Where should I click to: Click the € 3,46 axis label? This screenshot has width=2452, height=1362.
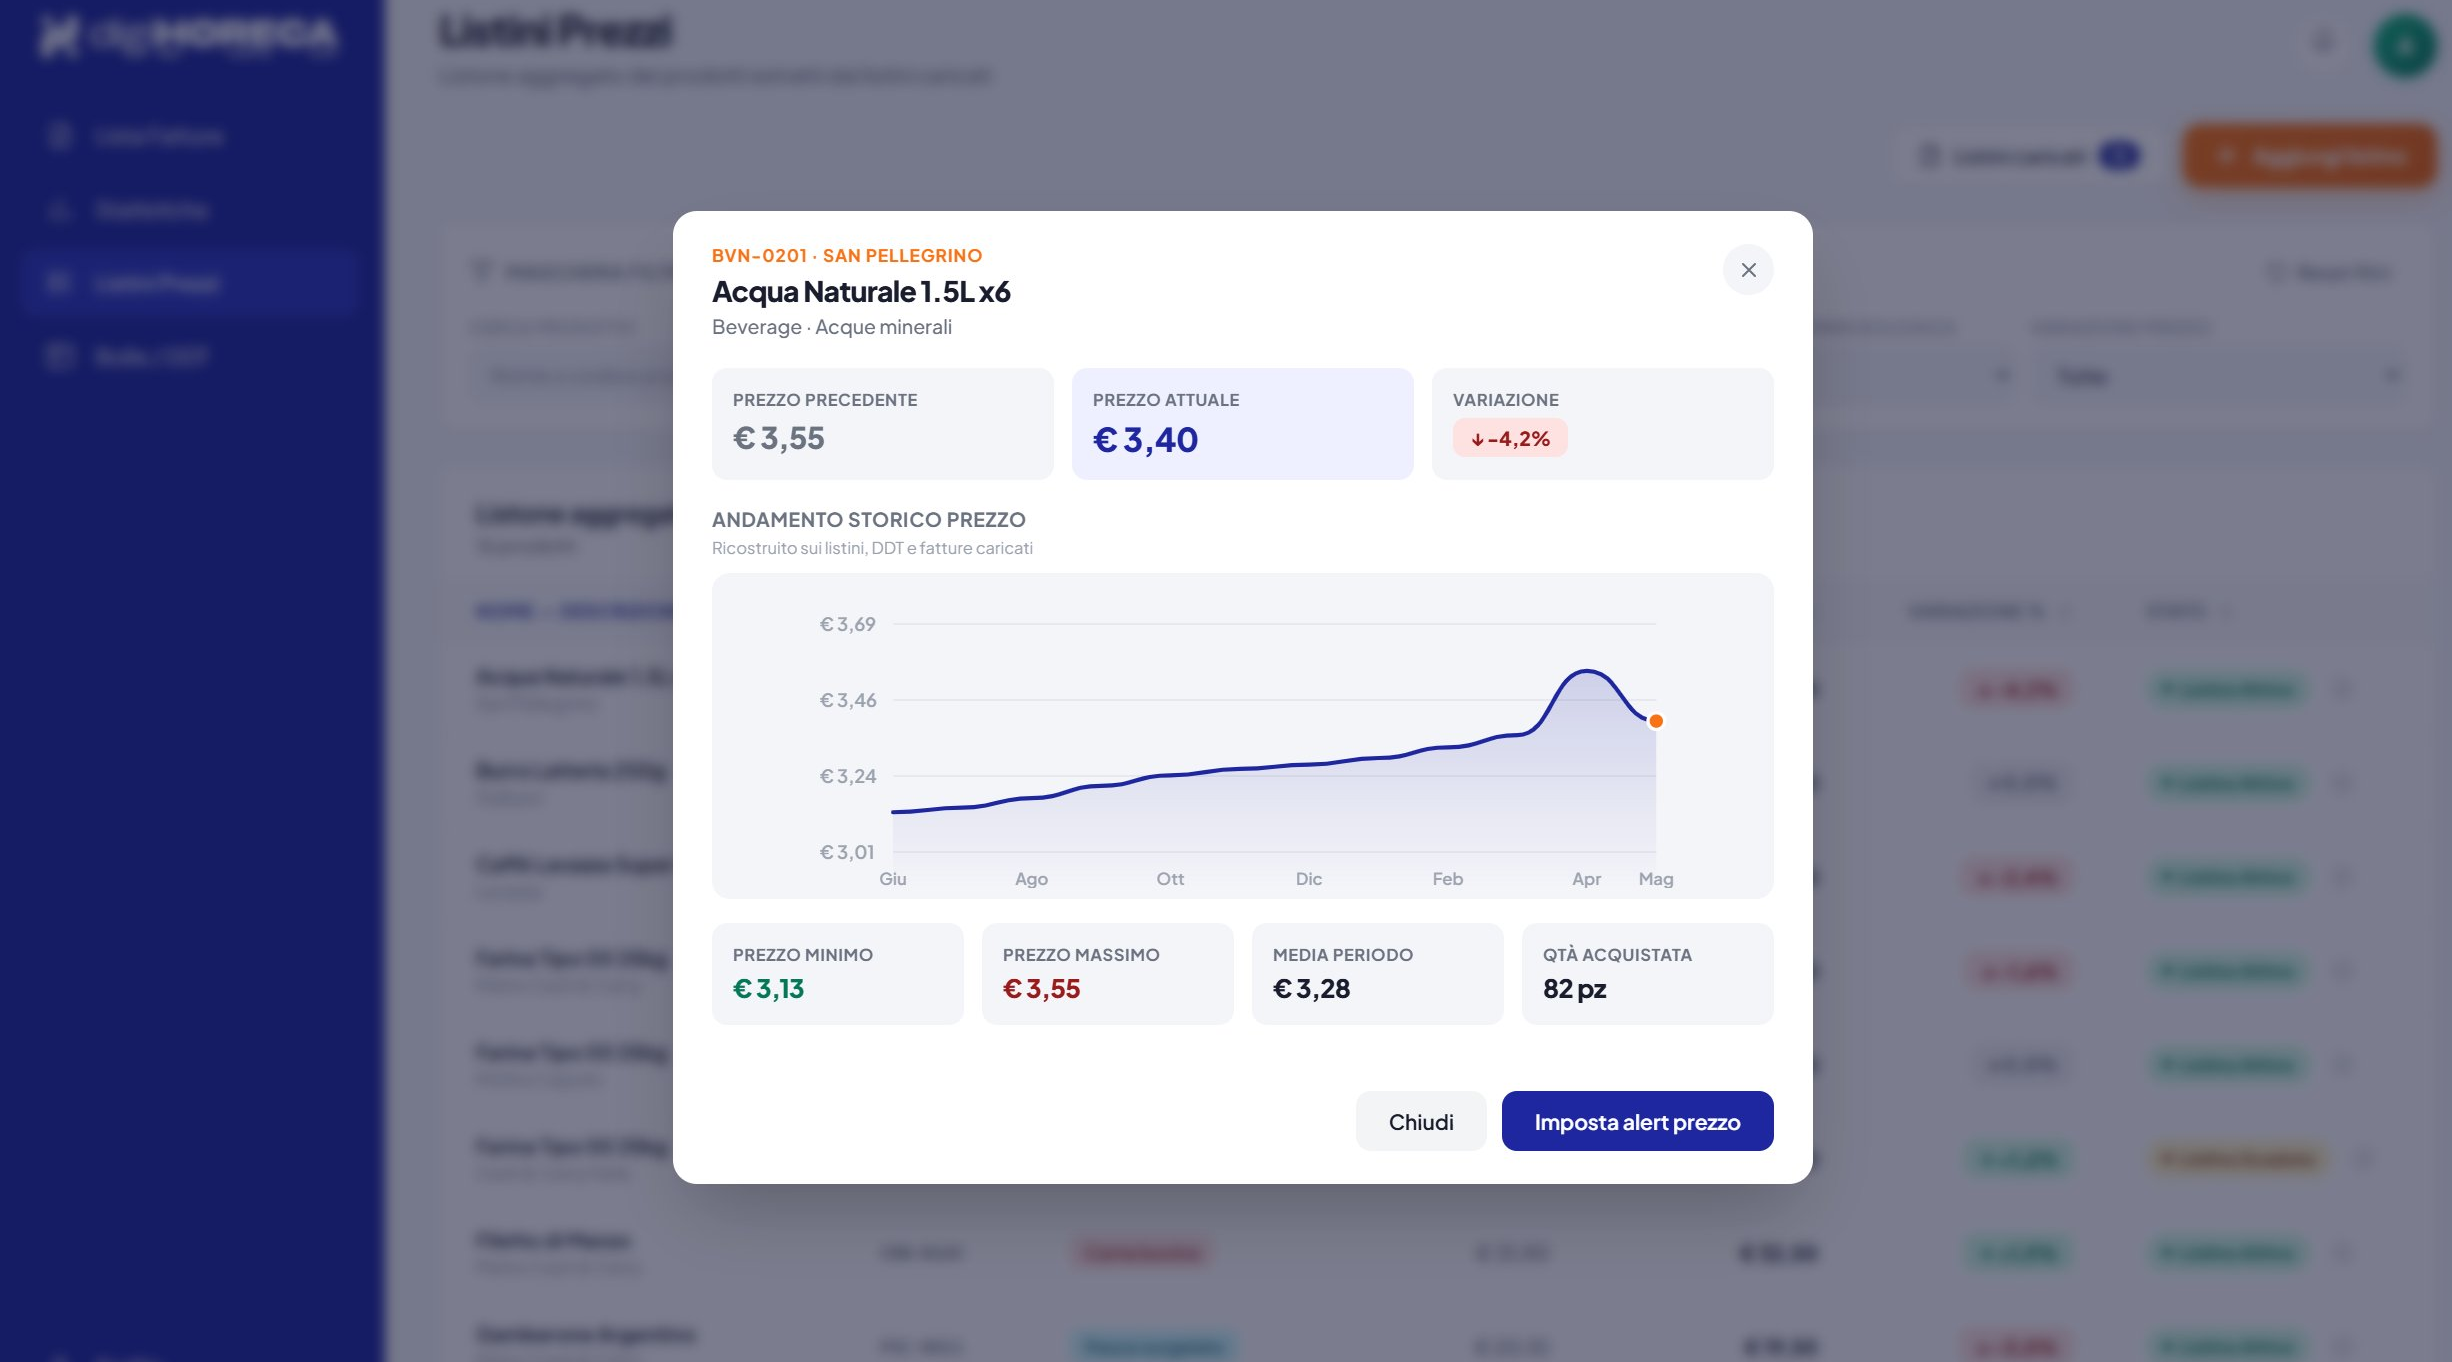[848, 701]
